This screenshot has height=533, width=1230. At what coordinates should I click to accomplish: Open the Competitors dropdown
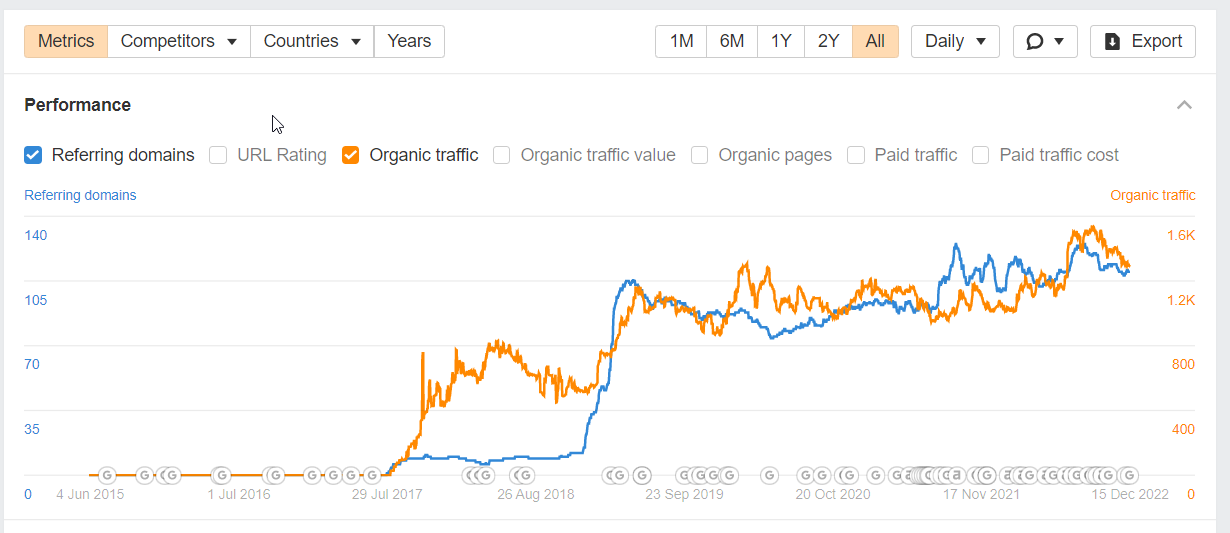point(179,41)
